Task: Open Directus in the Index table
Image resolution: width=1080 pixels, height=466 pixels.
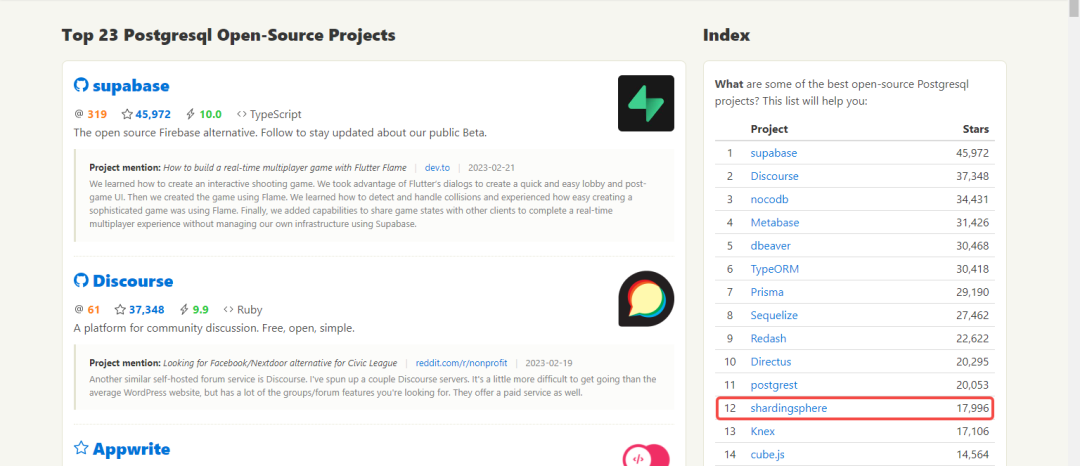Action: tap(771, 362)
